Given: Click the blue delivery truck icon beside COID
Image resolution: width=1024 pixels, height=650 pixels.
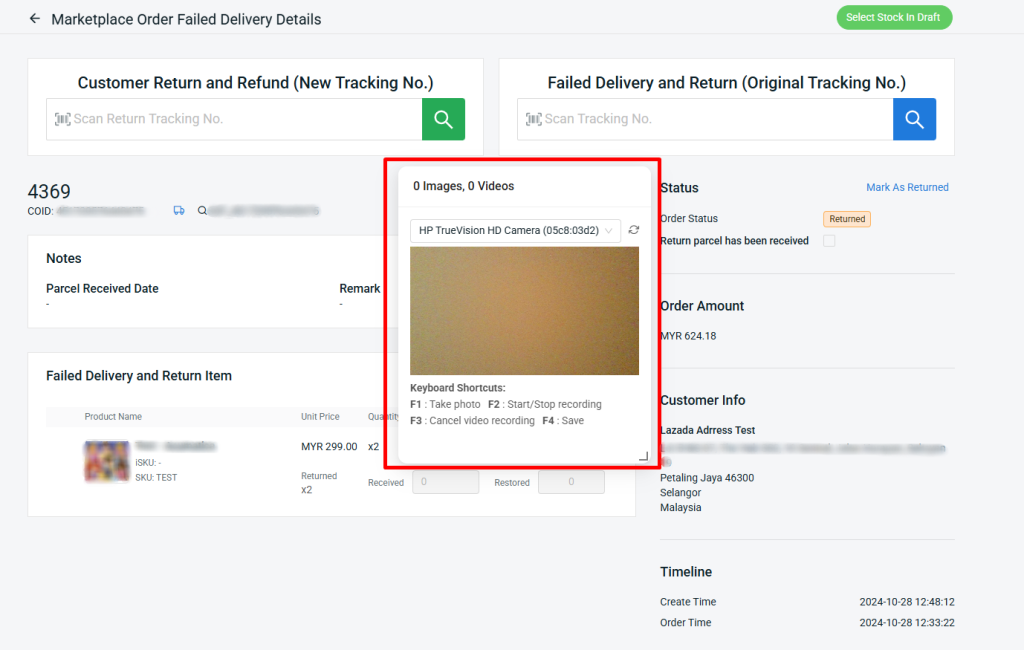Looking at the screenshot, I should [x=179, y=211].
